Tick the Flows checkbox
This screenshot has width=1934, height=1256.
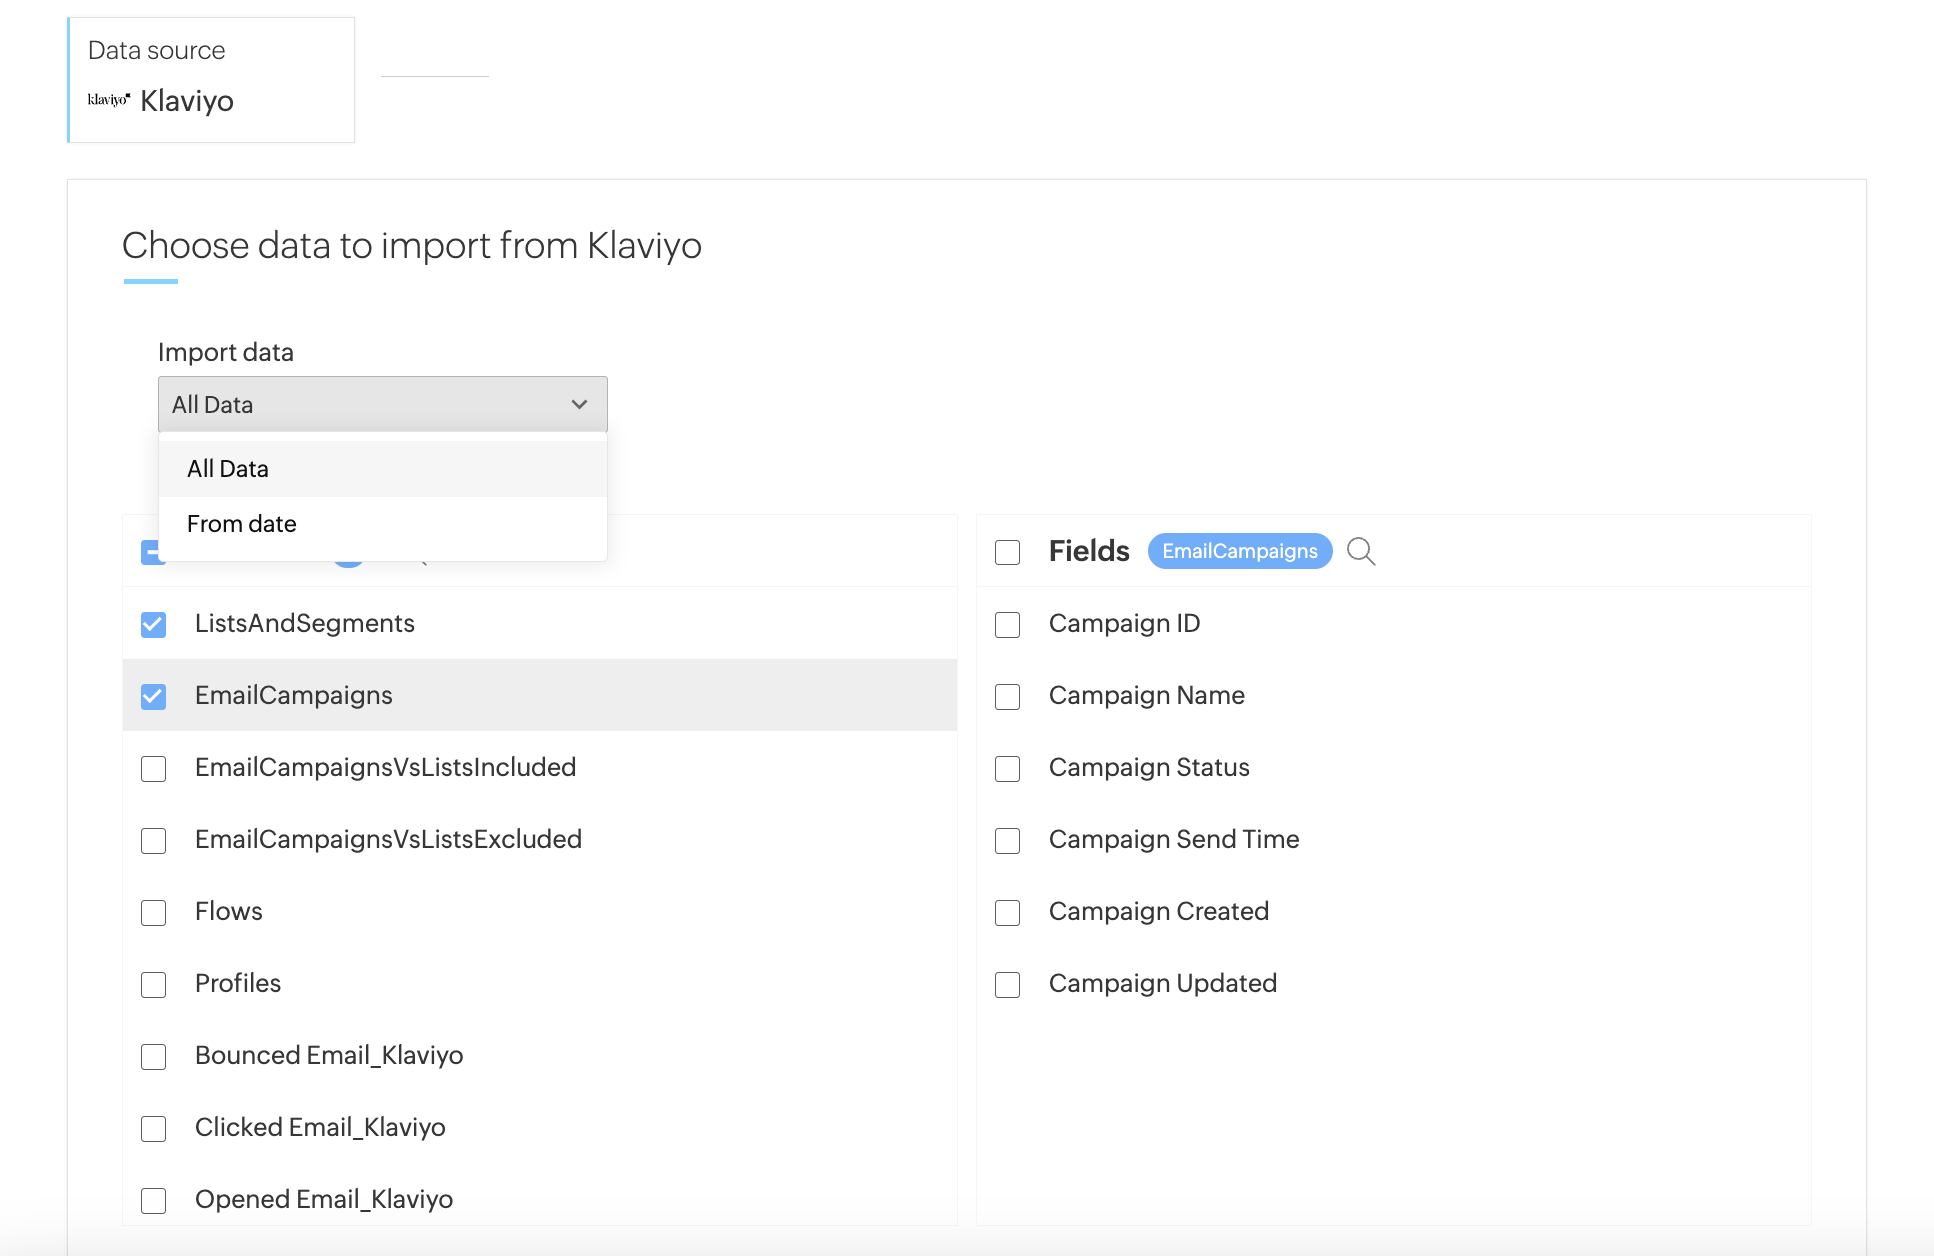pyautogui.click(x=154, y=912)
